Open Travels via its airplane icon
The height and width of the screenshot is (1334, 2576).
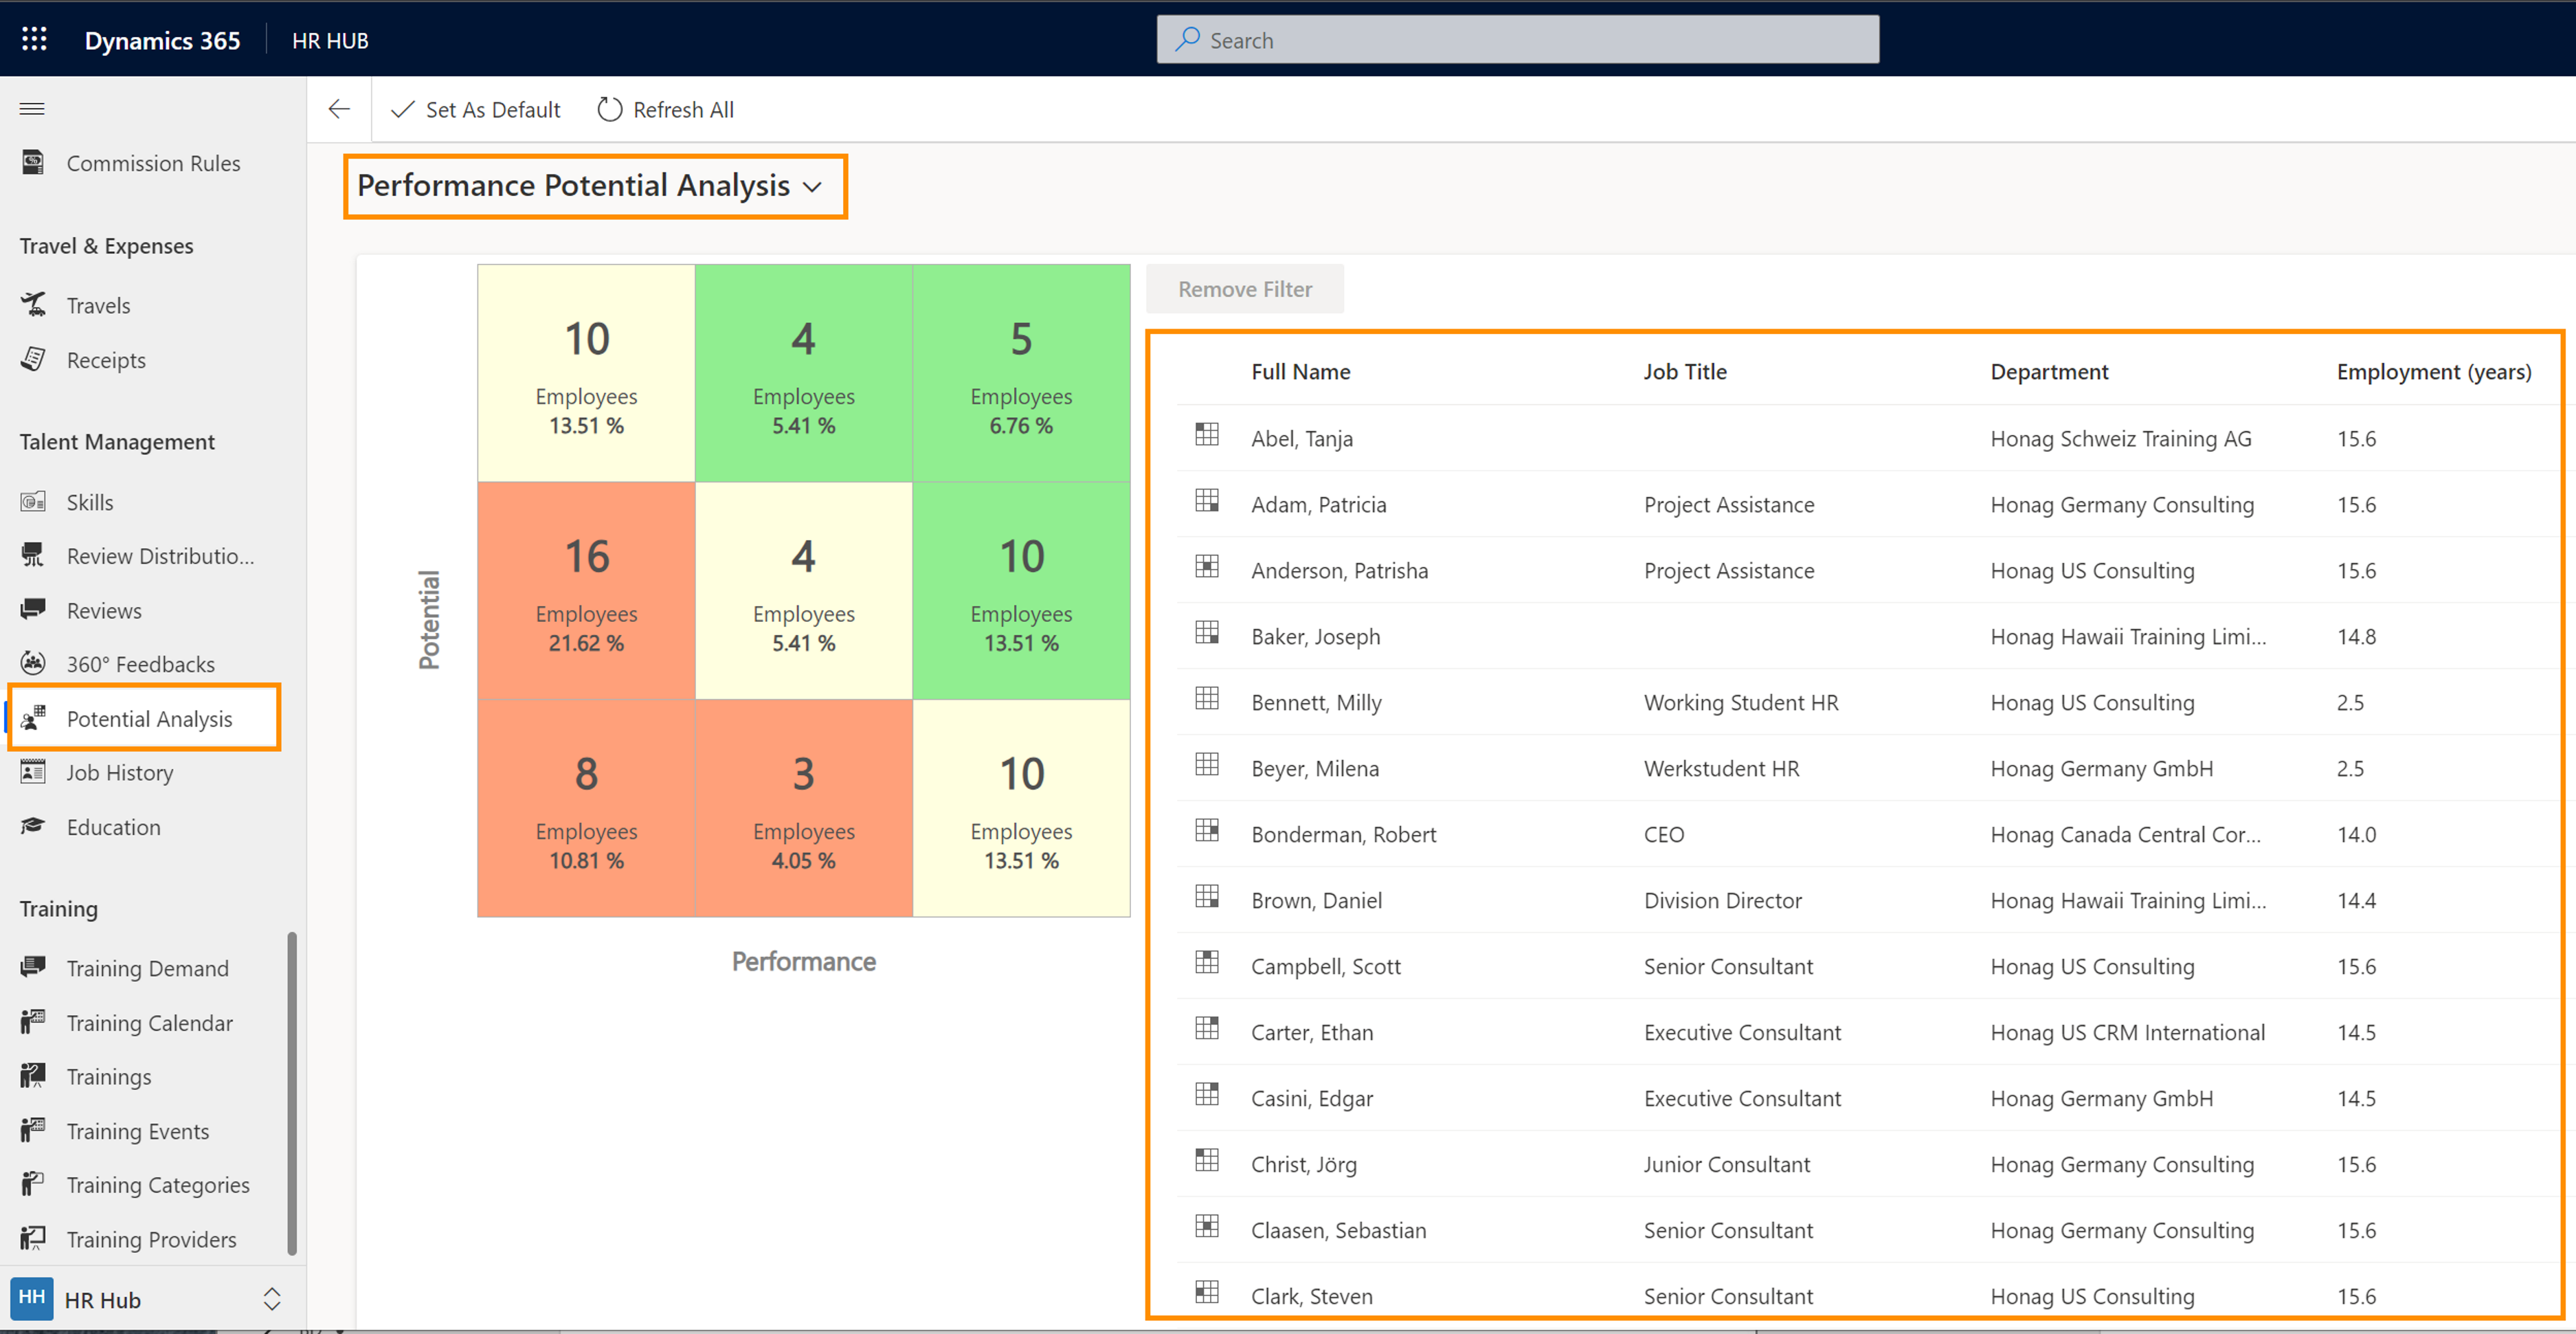[34, 304]
